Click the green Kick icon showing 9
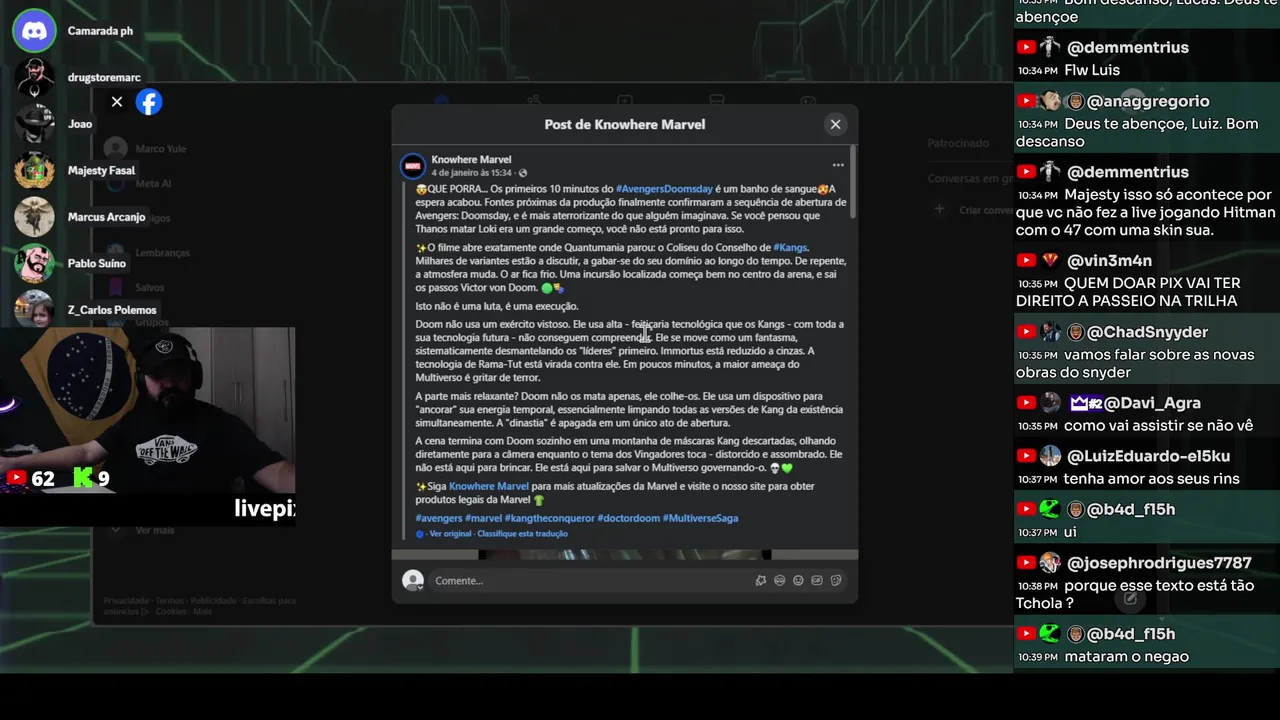1280x720 pixels. [82, 478]
